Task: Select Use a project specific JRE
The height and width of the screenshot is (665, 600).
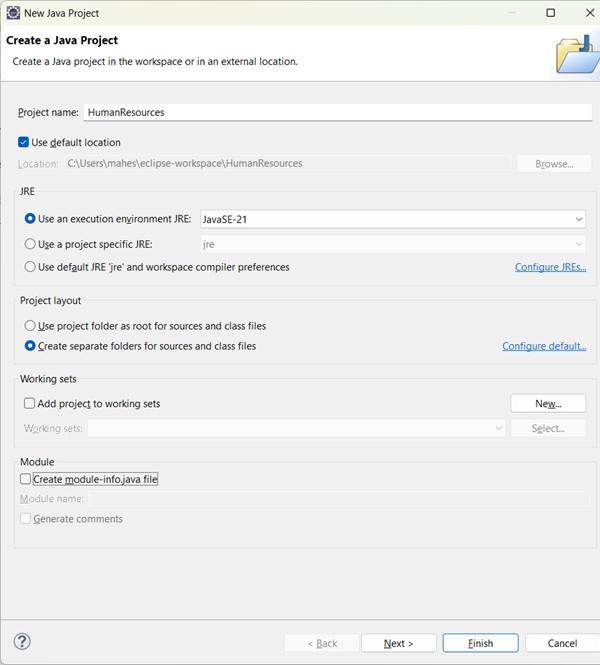Action: point(30,244)
